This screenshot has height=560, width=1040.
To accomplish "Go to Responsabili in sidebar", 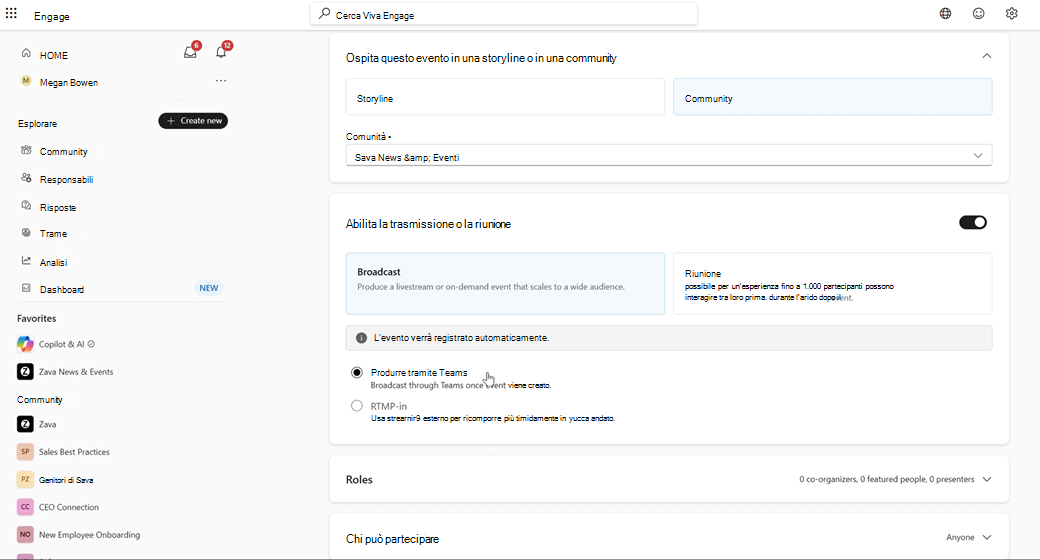I will pos(66,180).
